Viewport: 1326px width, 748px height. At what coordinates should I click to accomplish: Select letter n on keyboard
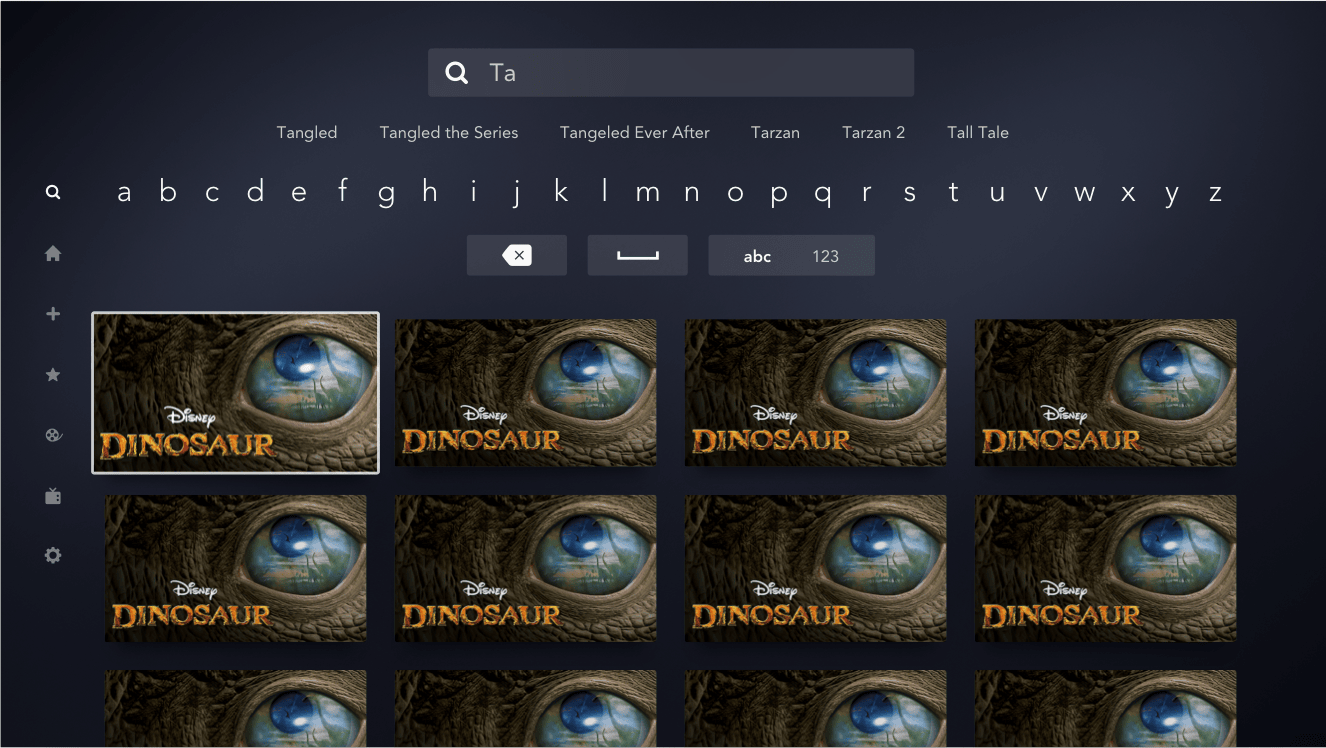[x=692, y=193]
